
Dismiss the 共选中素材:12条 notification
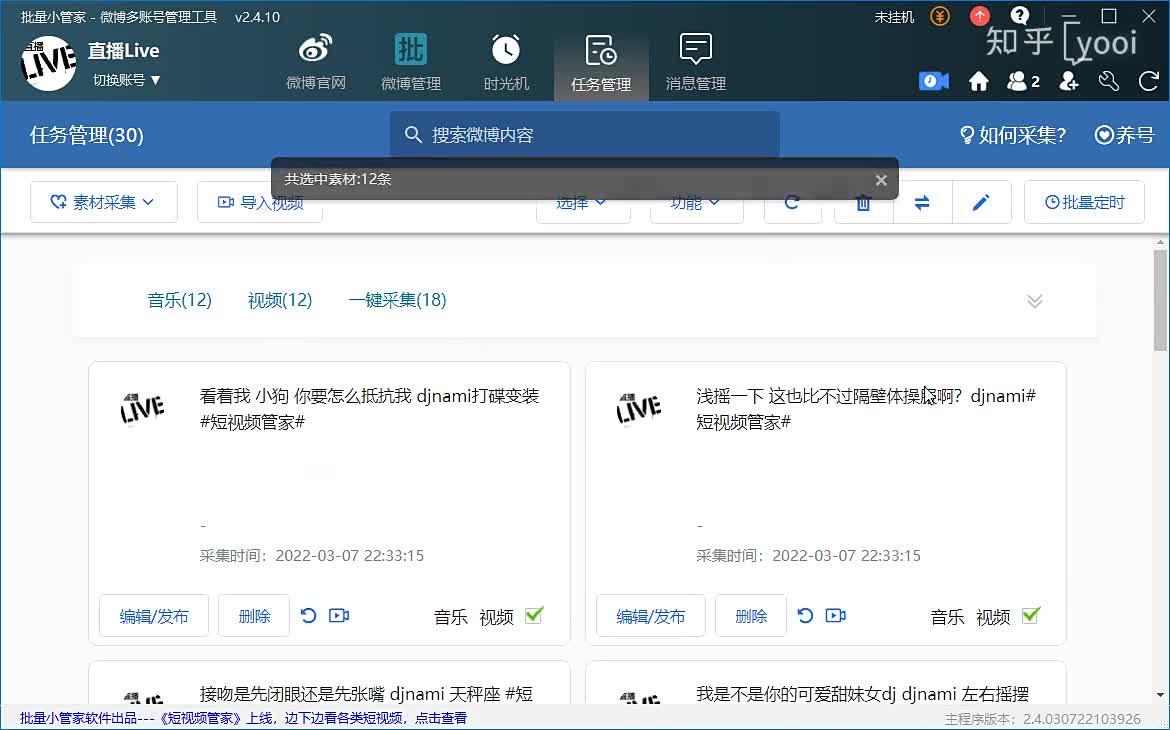(881, 180)
